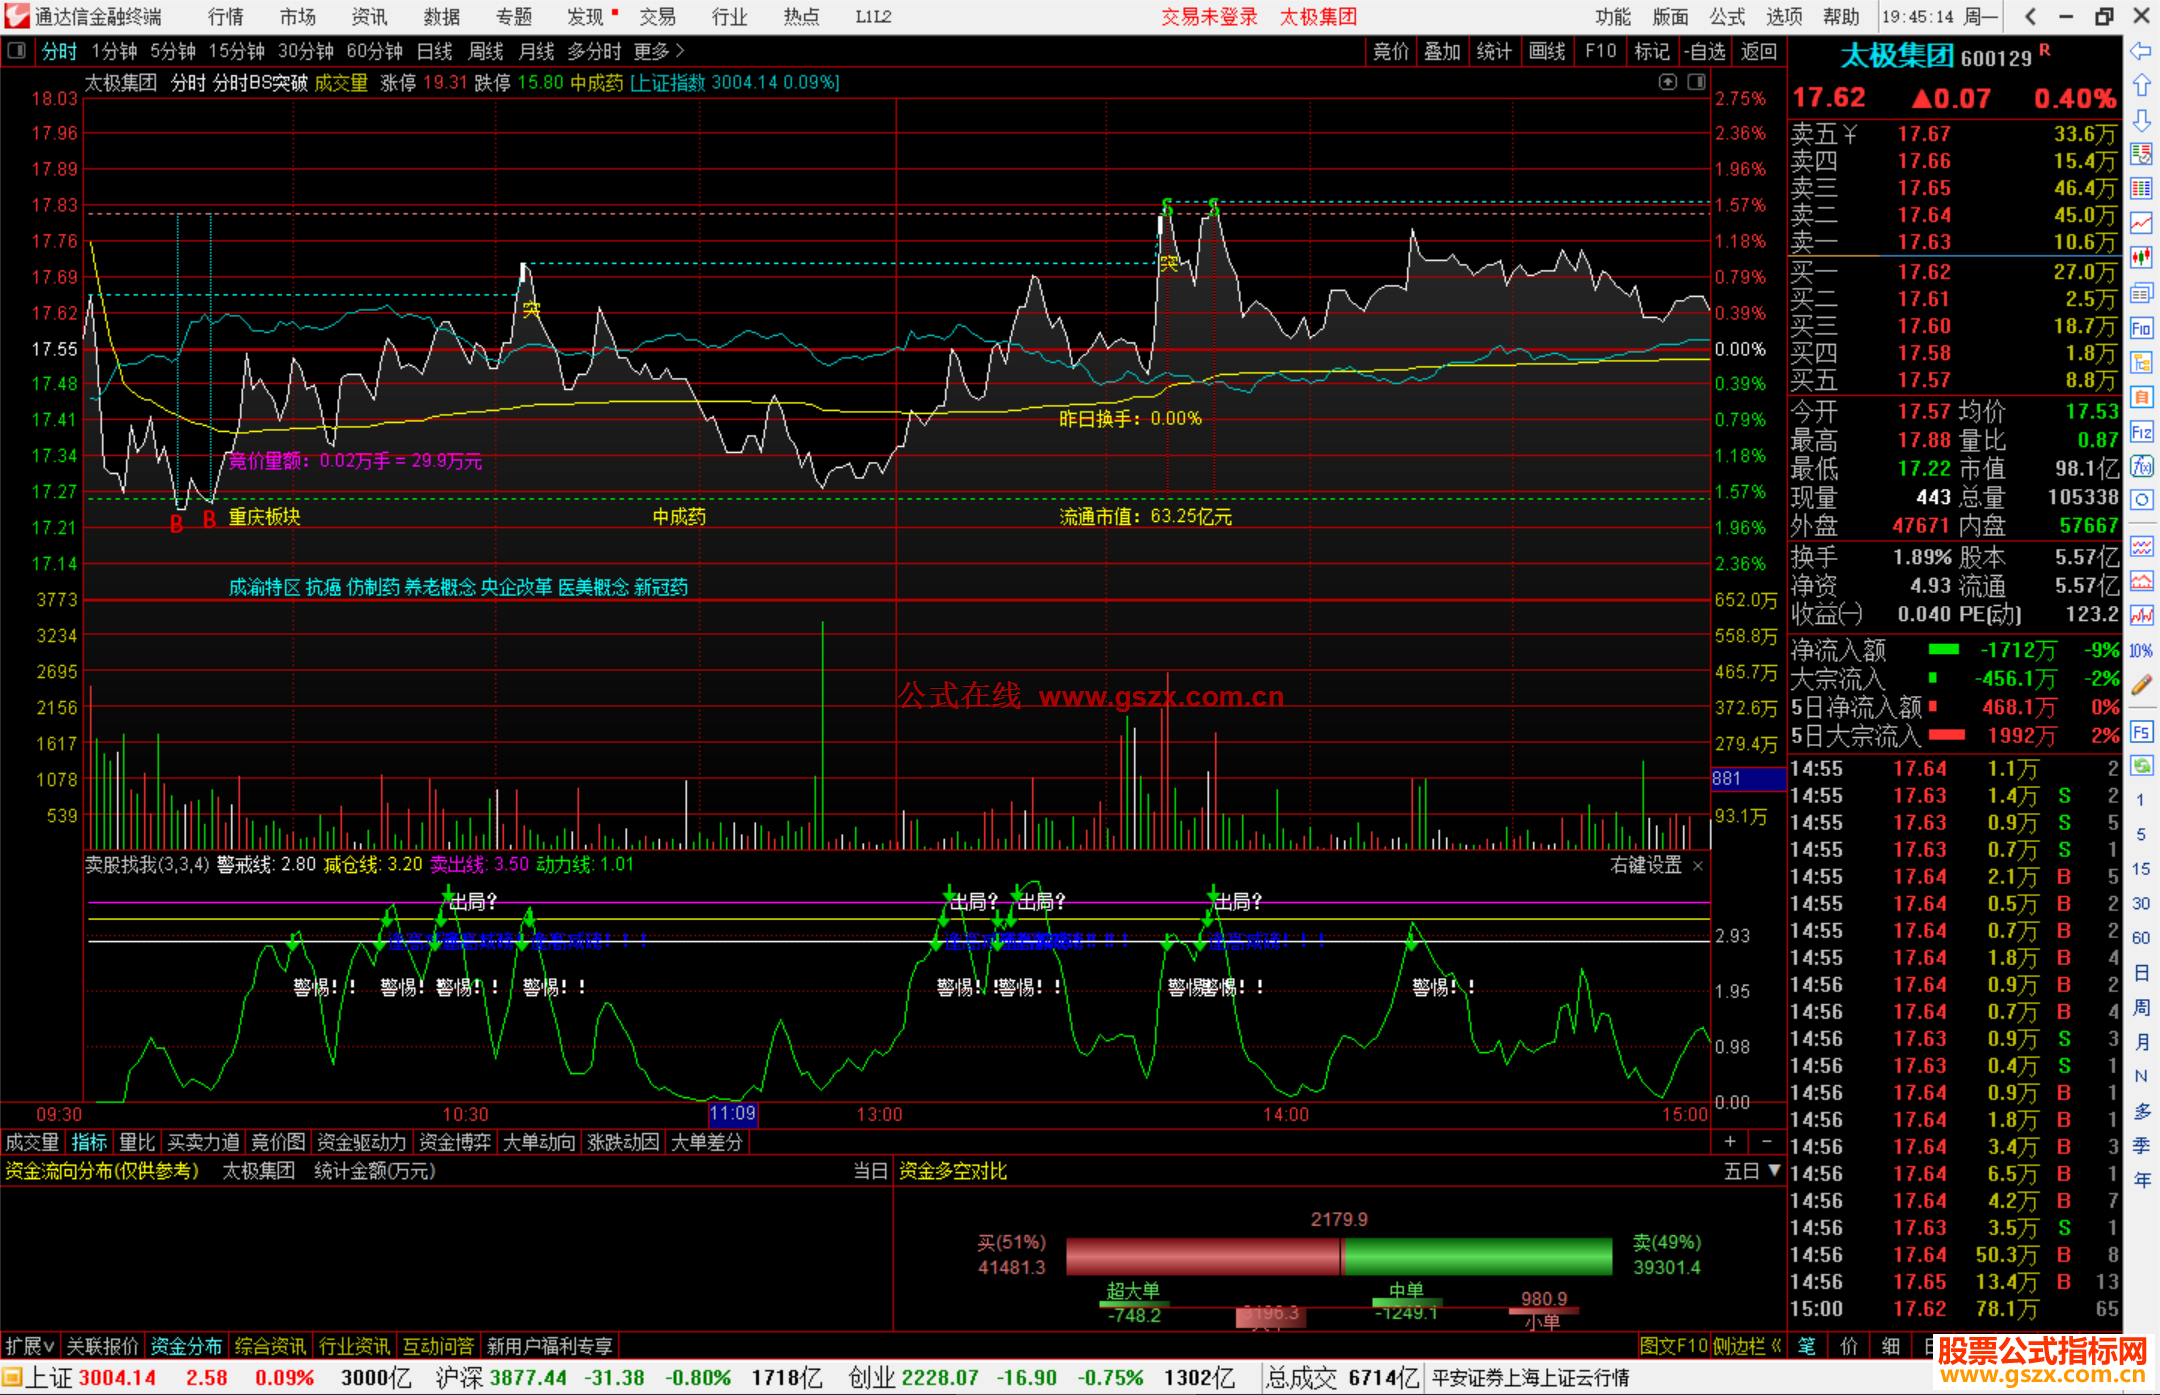This screenshot has width=2160, height=1395.
Task: Click the 10% sidebar icon
Action: 2141,651
